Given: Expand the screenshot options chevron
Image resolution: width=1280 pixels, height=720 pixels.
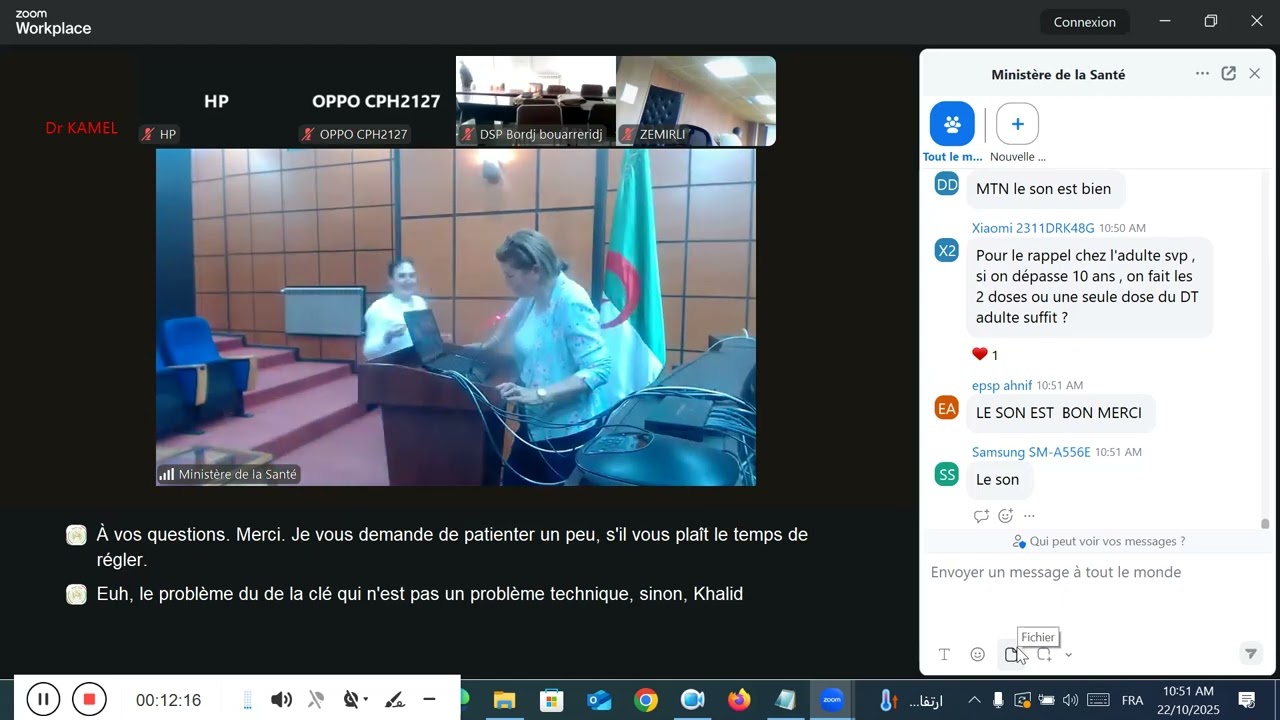Looking at the screenshot, I should [x=1068, y=655].
